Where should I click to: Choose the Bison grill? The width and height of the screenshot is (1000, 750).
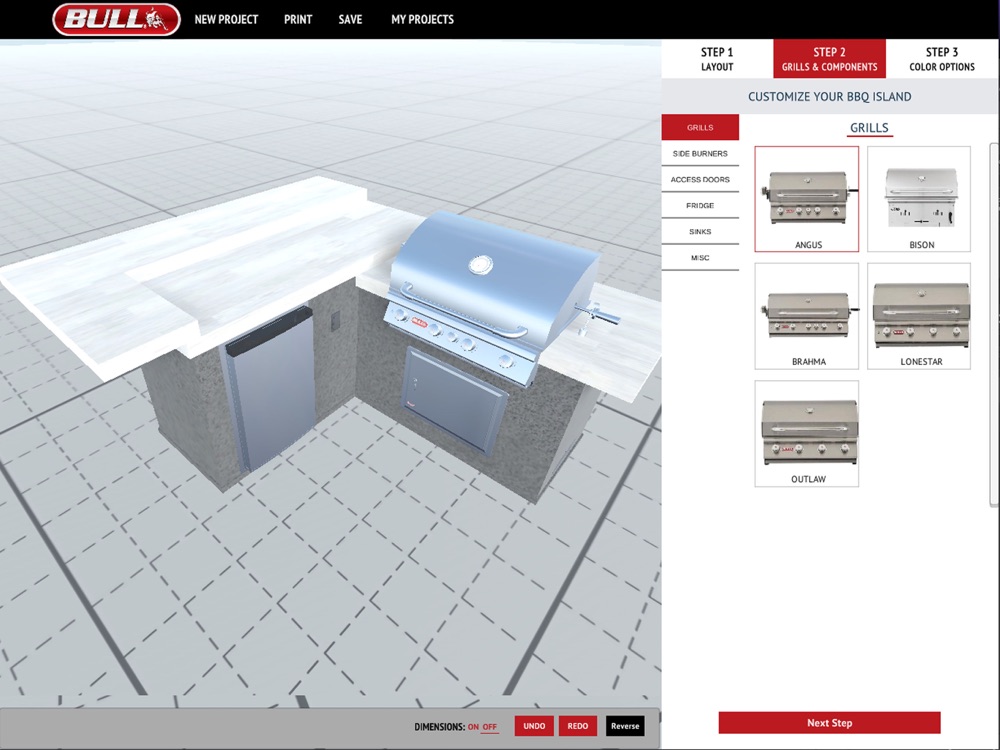point(919,199)
